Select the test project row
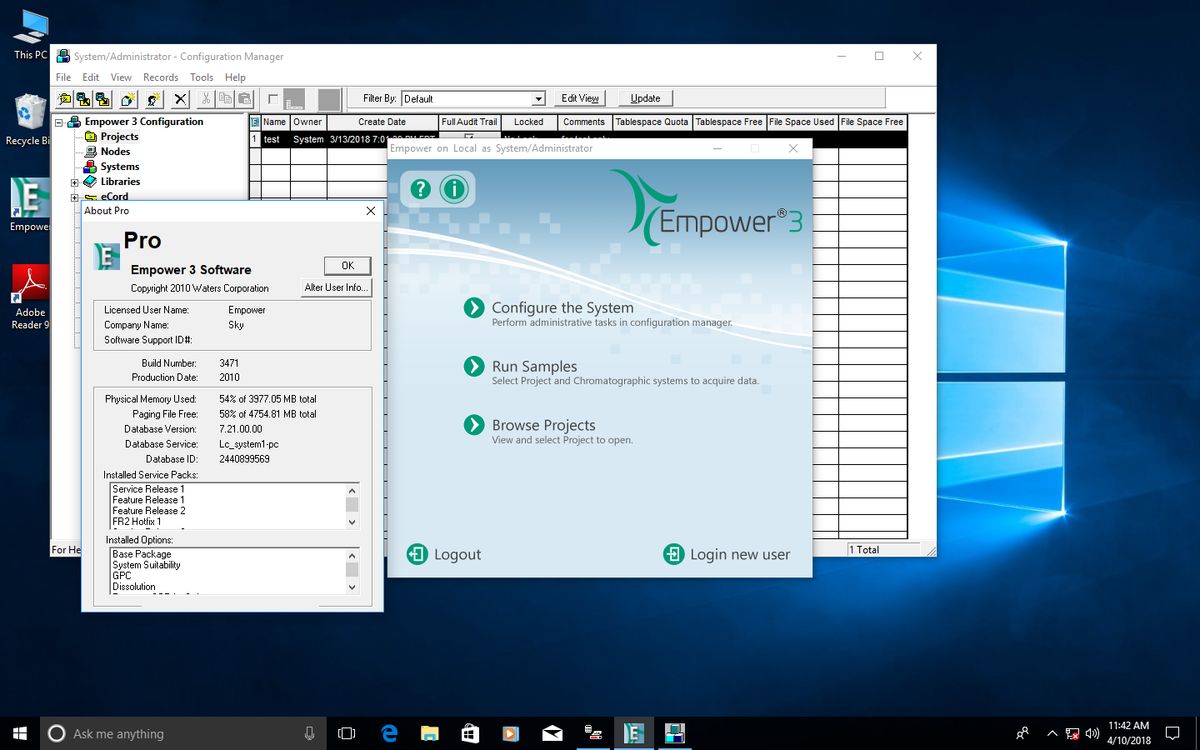1200x750 pixels. (x=271, y=139)
